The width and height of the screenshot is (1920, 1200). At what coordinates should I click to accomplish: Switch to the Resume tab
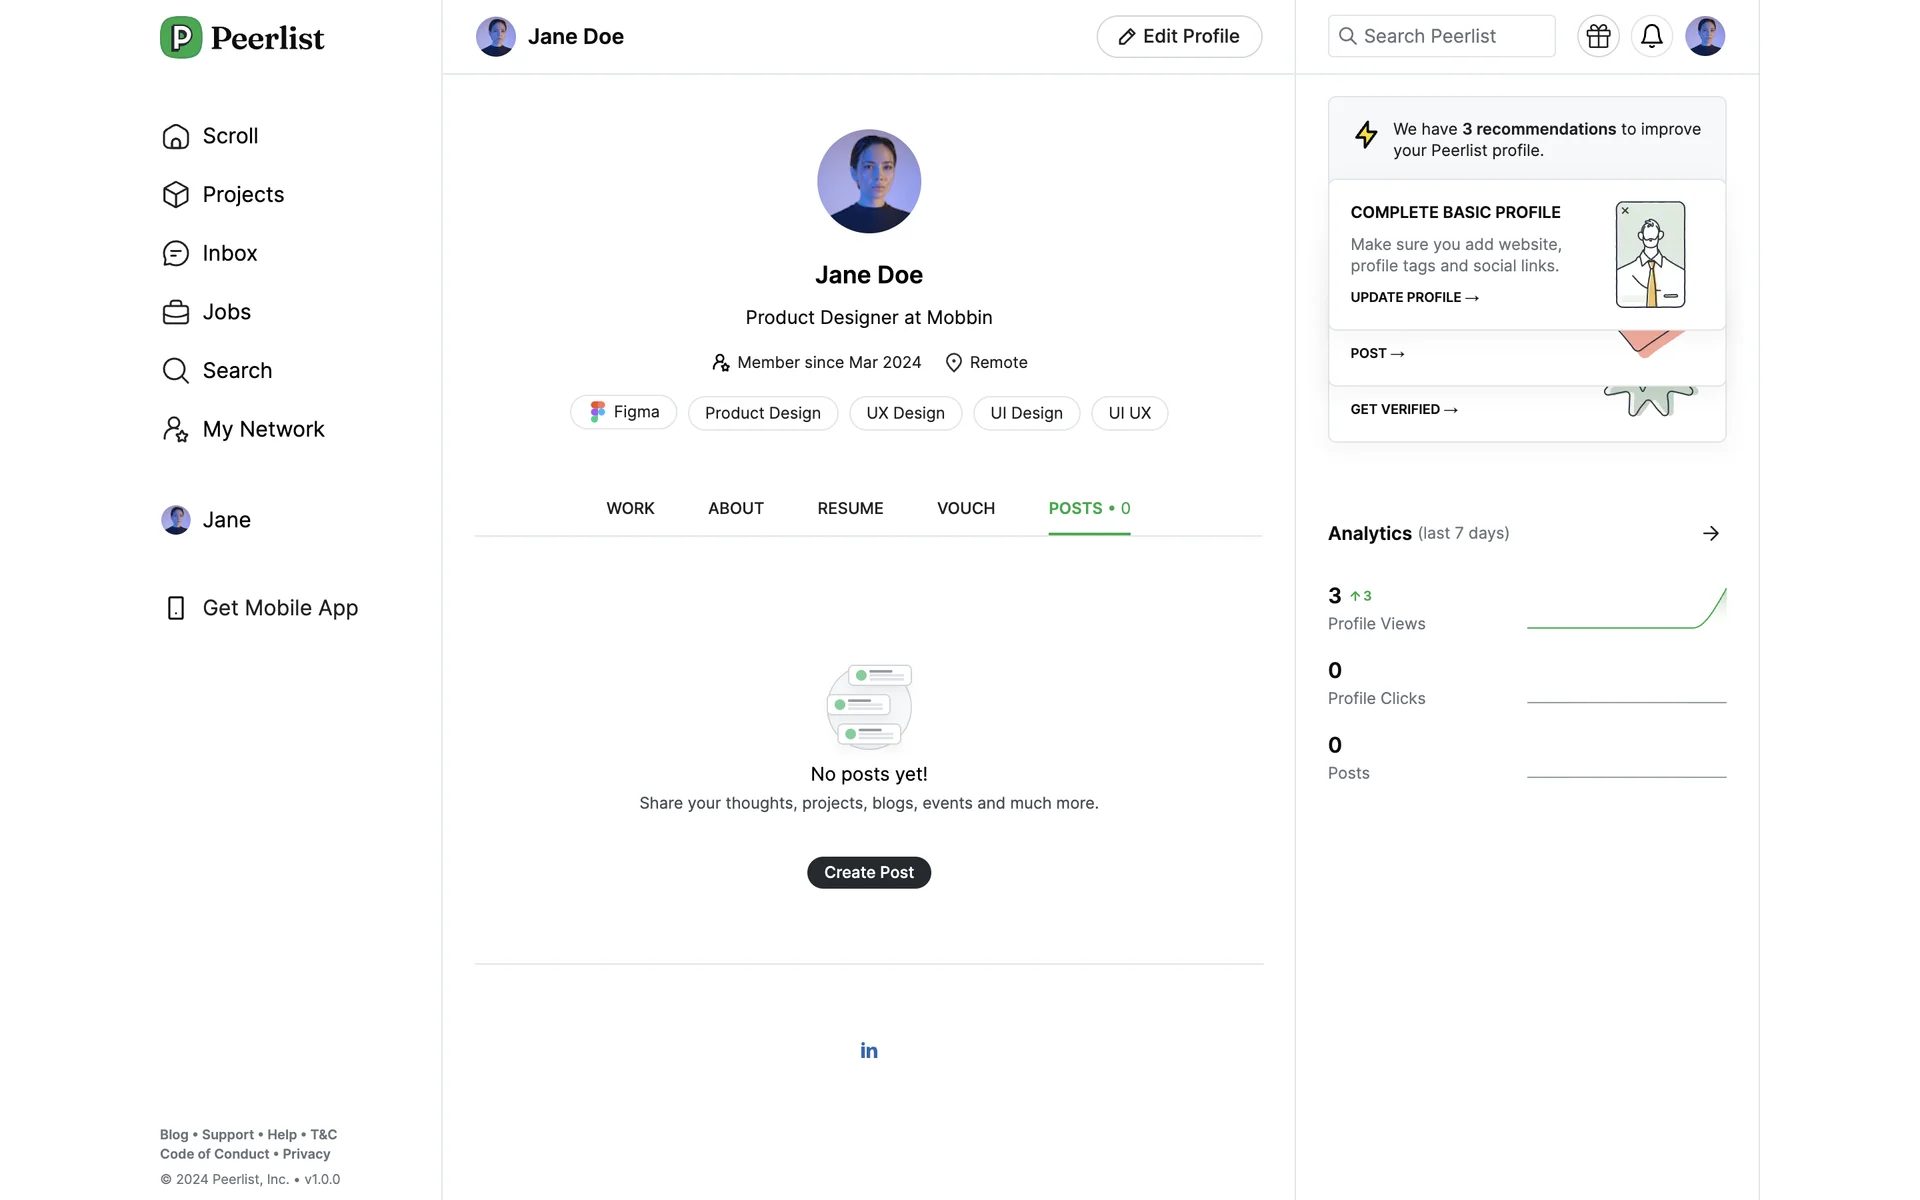850,508
